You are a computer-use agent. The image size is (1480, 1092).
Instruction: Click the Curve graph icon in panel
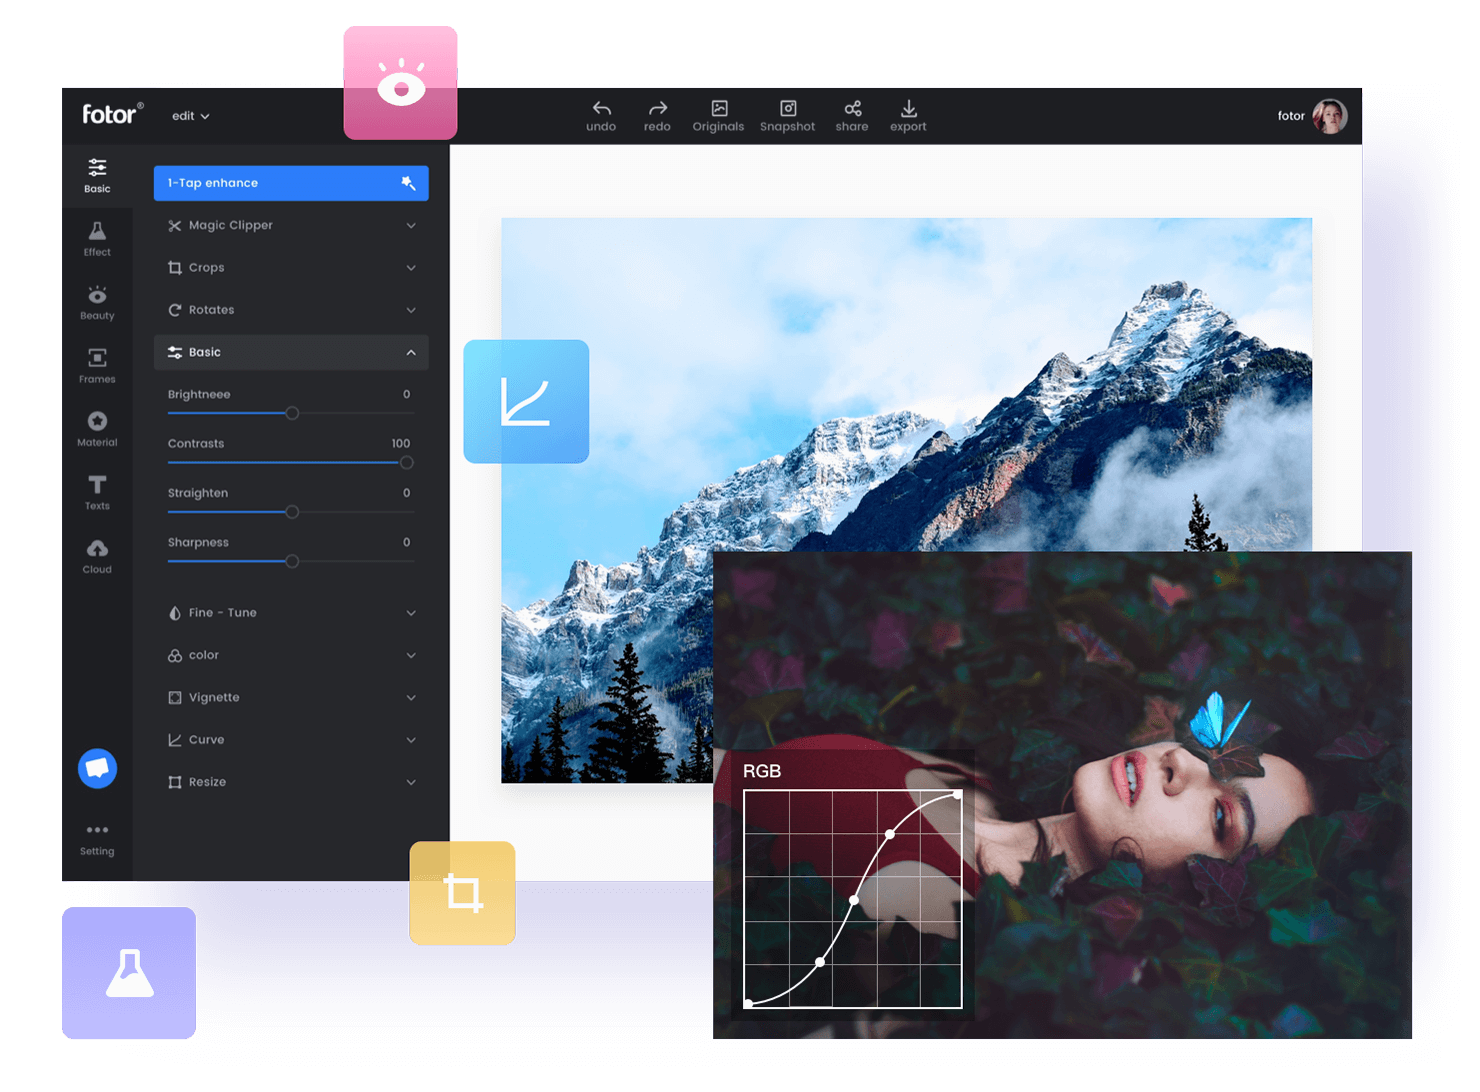point(175,740)
